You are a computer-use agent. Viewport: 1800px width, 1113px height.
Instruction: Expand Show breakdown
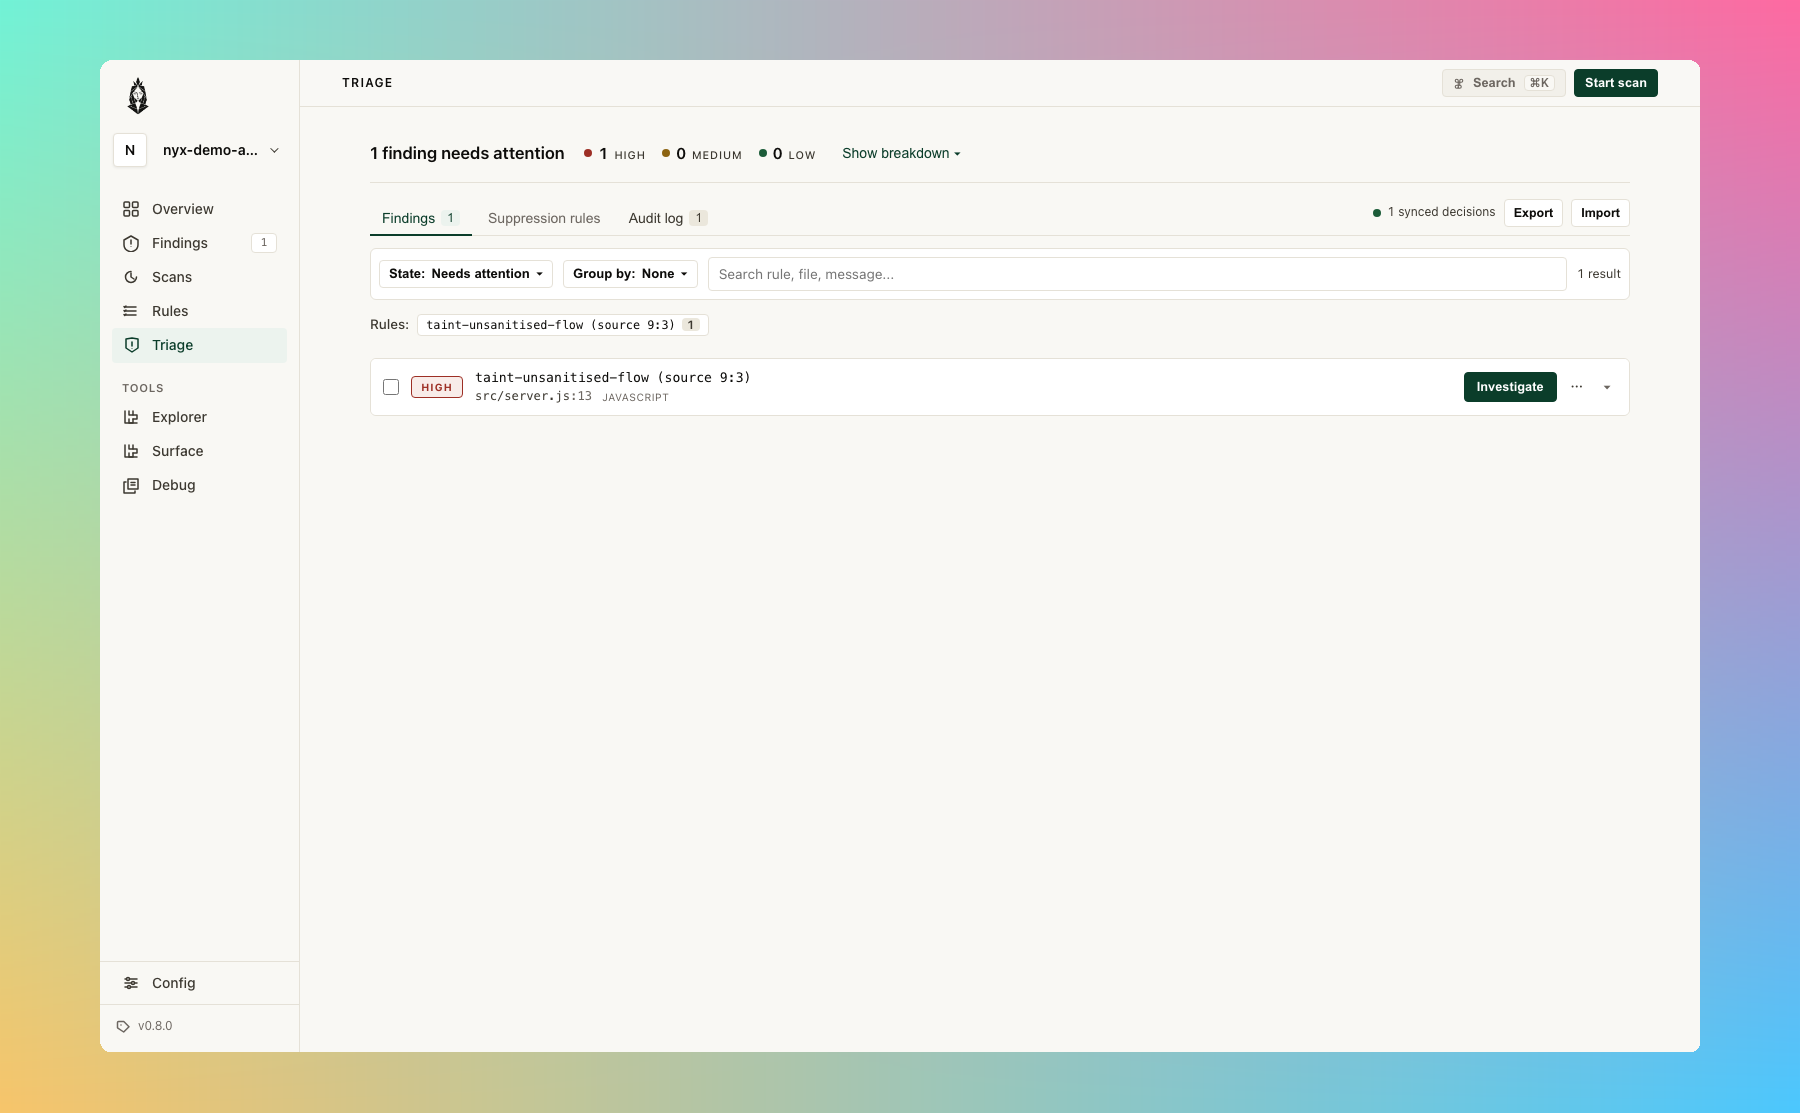point(901,153)
